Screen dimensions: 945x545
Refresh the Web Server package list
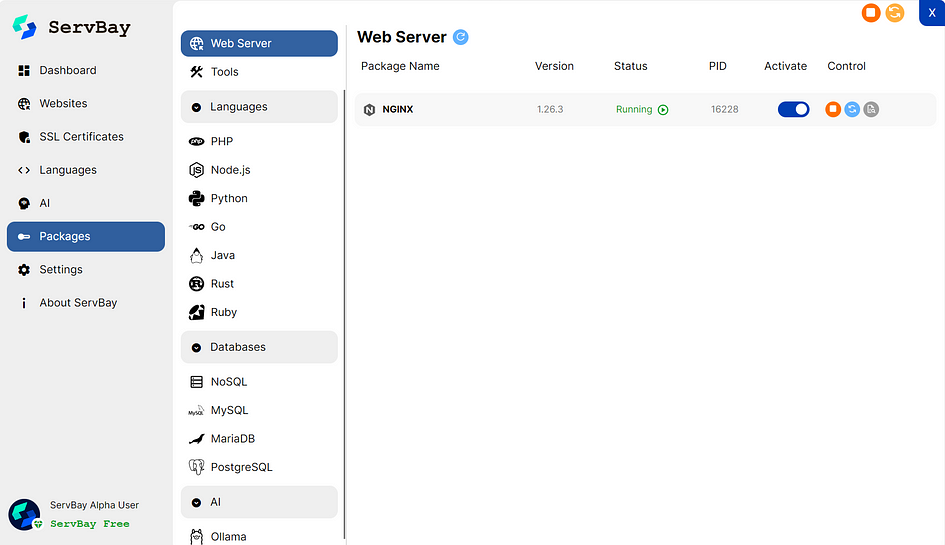[x=460, y=37]
